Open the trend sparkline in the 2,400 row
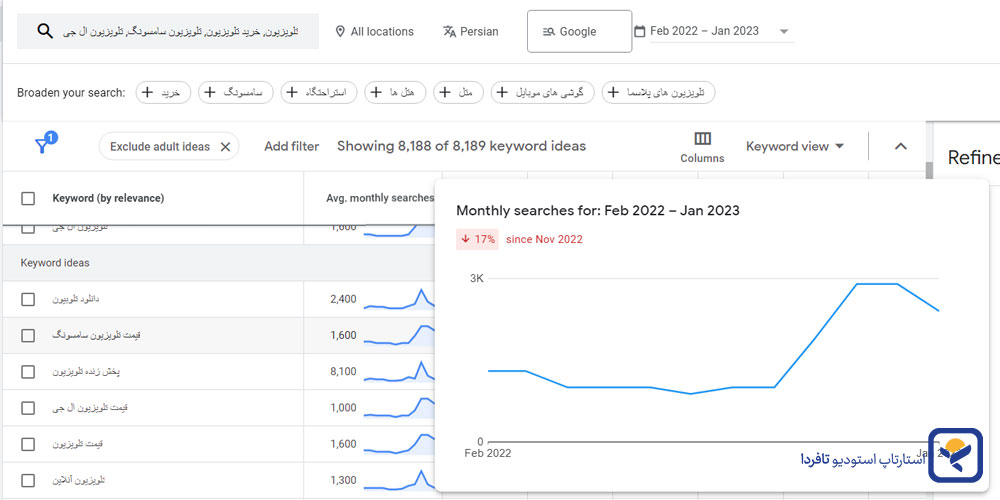The height and width of the screenshot is (500, 1000). (x=399, y=299)
